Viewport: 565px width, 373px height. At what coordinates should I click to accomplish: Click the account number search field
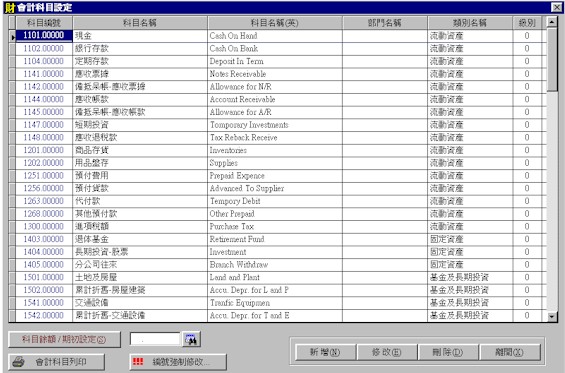point(155,339)
